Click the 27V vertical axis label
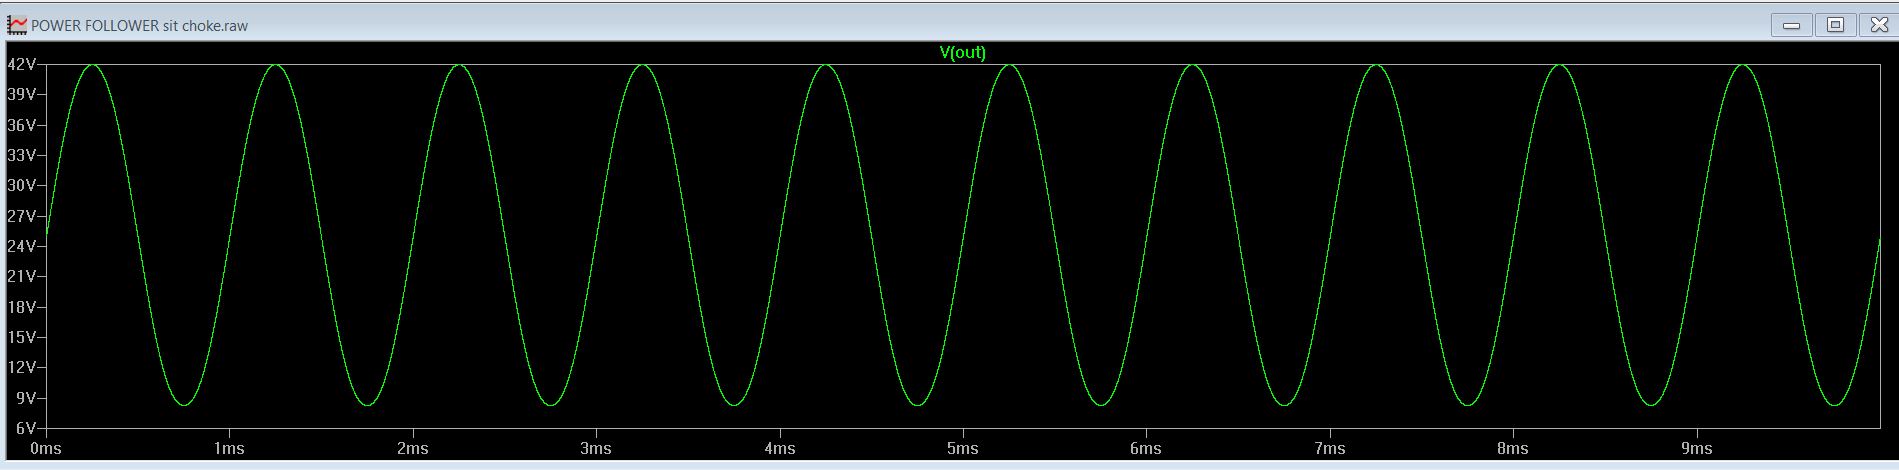The width and height of the screenshot is (1899, 470). (22, 216)
